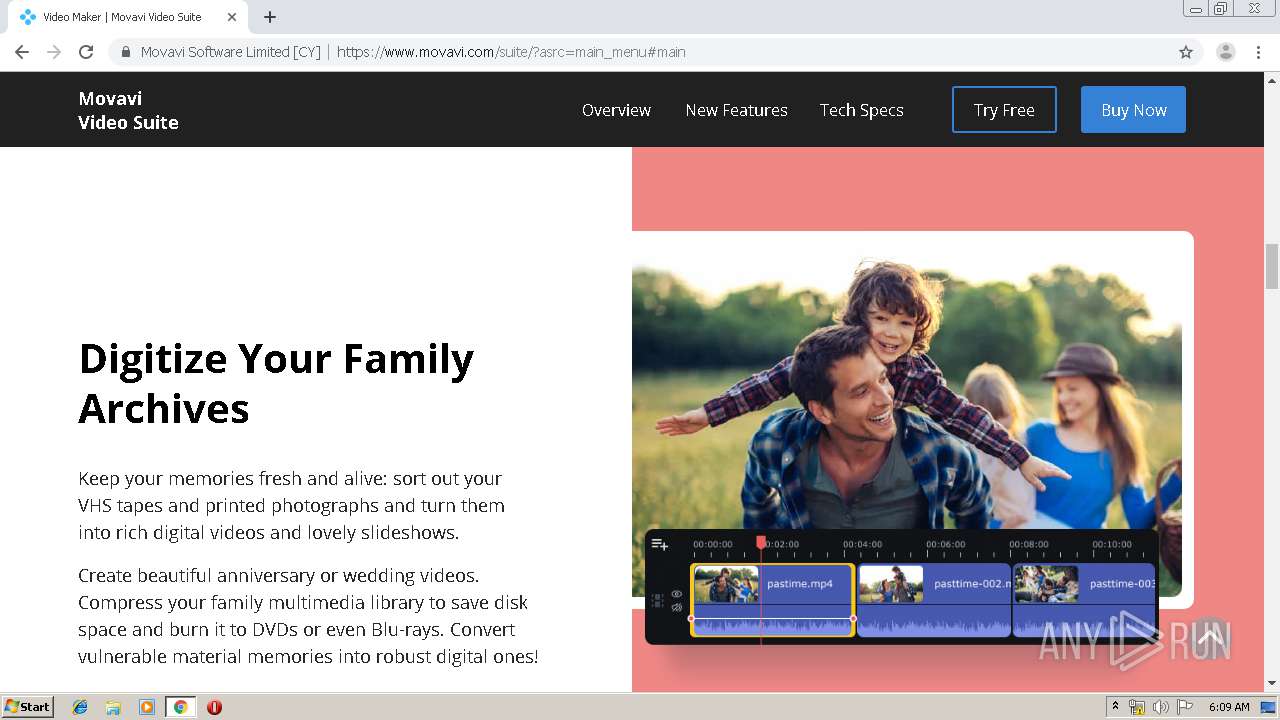Select the pasttime-002 clip
The image size is (1280, 720).
[934, 599]
